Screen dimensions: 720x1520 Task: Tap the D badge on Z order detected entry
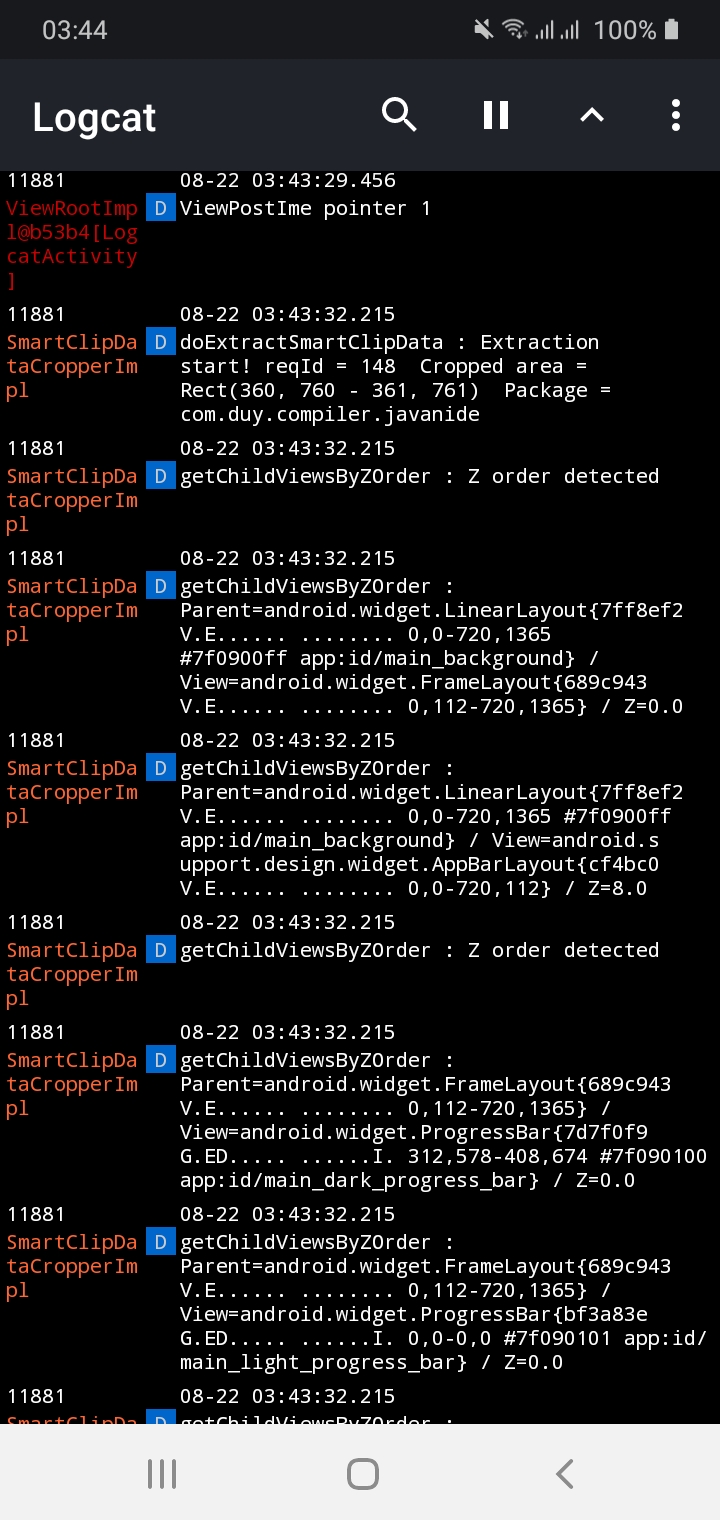coord(160,476)
